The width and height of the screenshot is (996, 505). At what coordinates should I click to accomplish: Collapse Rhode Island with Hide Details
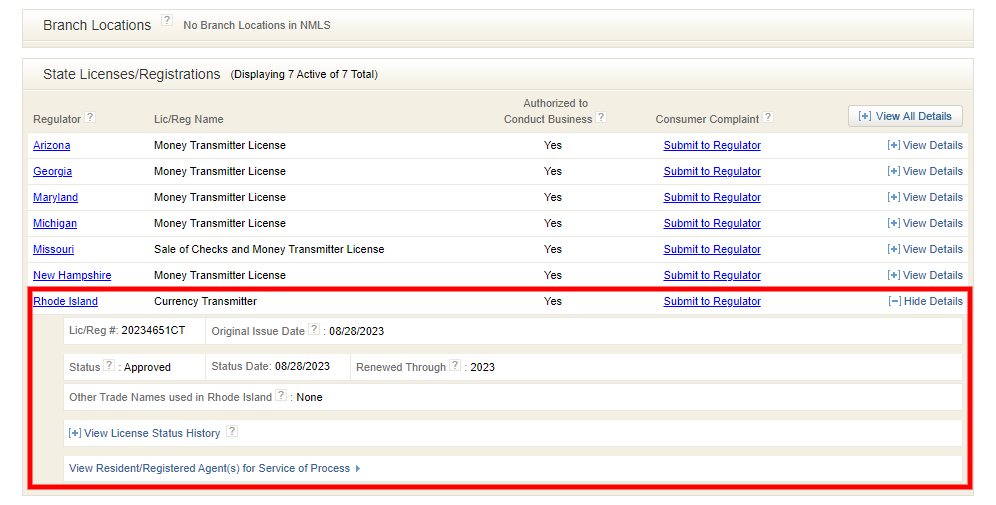pos(925,301)
